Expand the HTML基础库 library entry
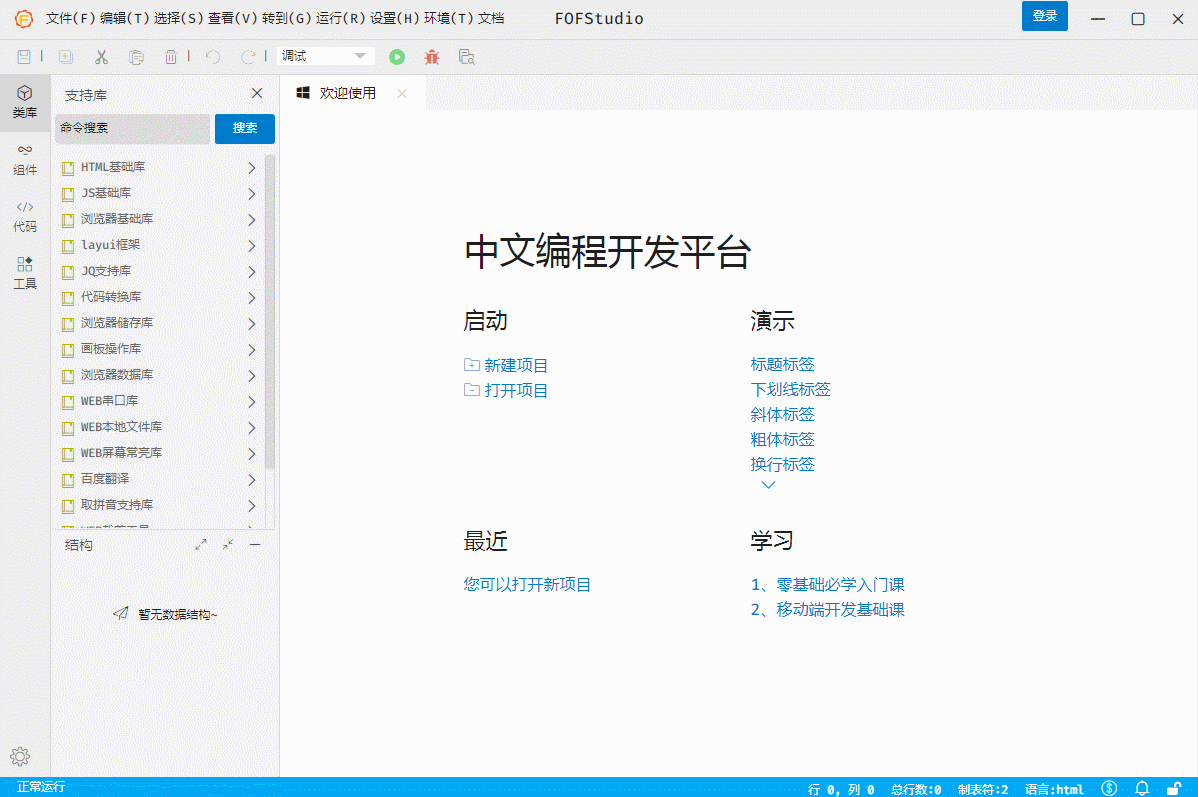The width and height of the screenshot is (1198, 797). (x=251, y=167)
